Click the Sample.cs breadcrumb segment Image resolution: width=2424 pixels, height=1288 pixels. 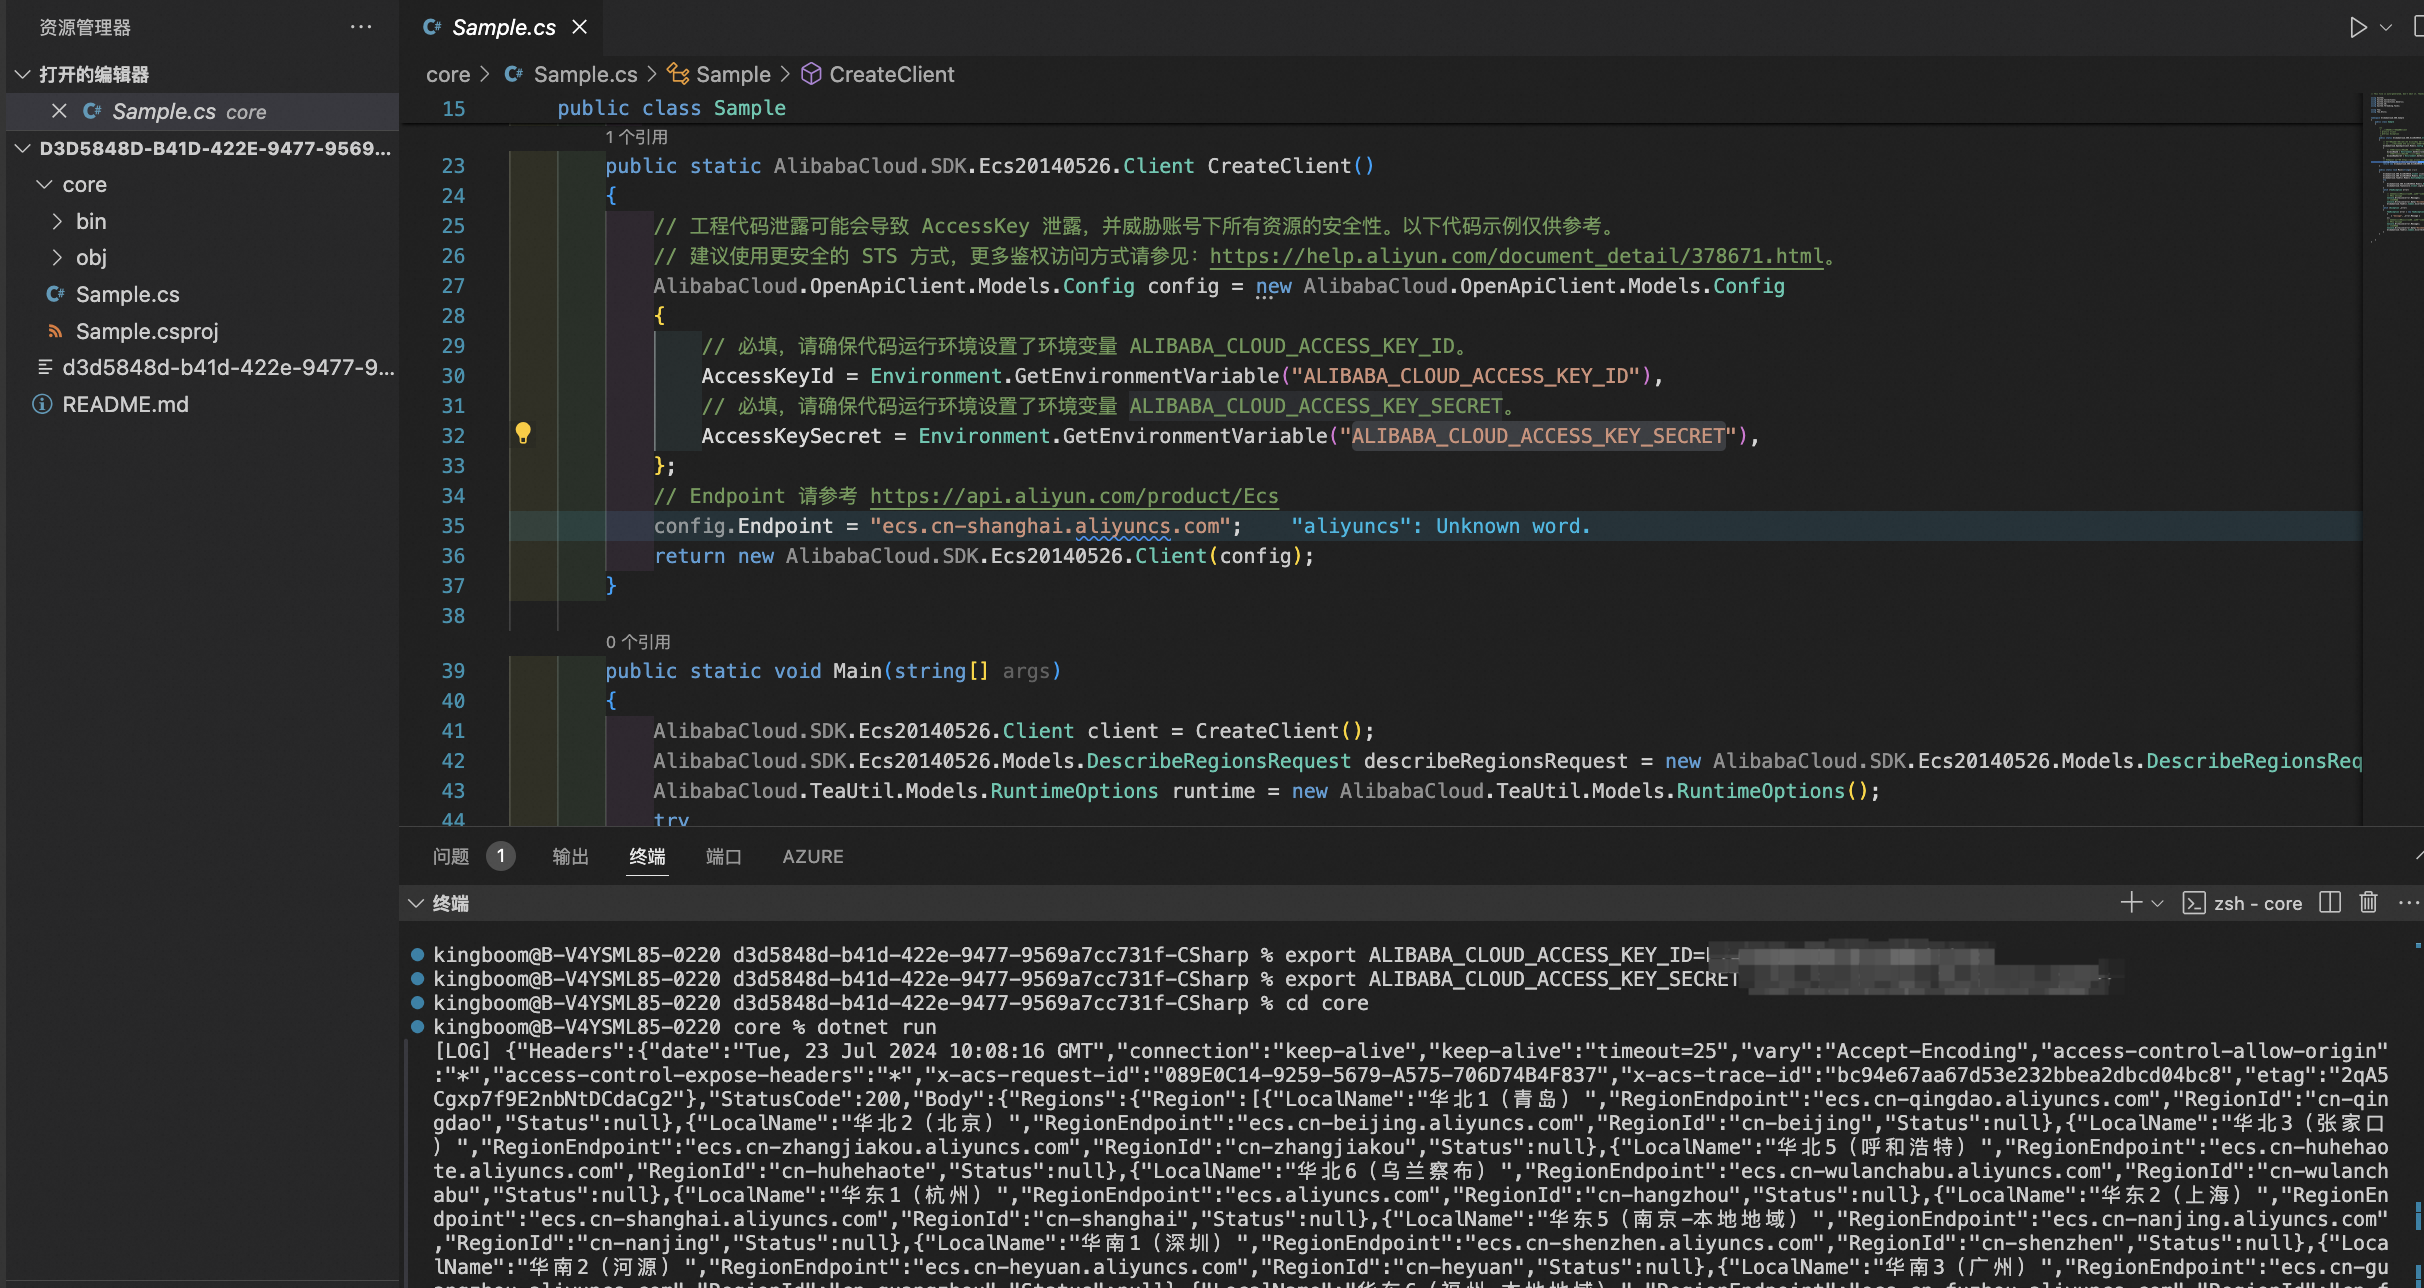(585, 75)
